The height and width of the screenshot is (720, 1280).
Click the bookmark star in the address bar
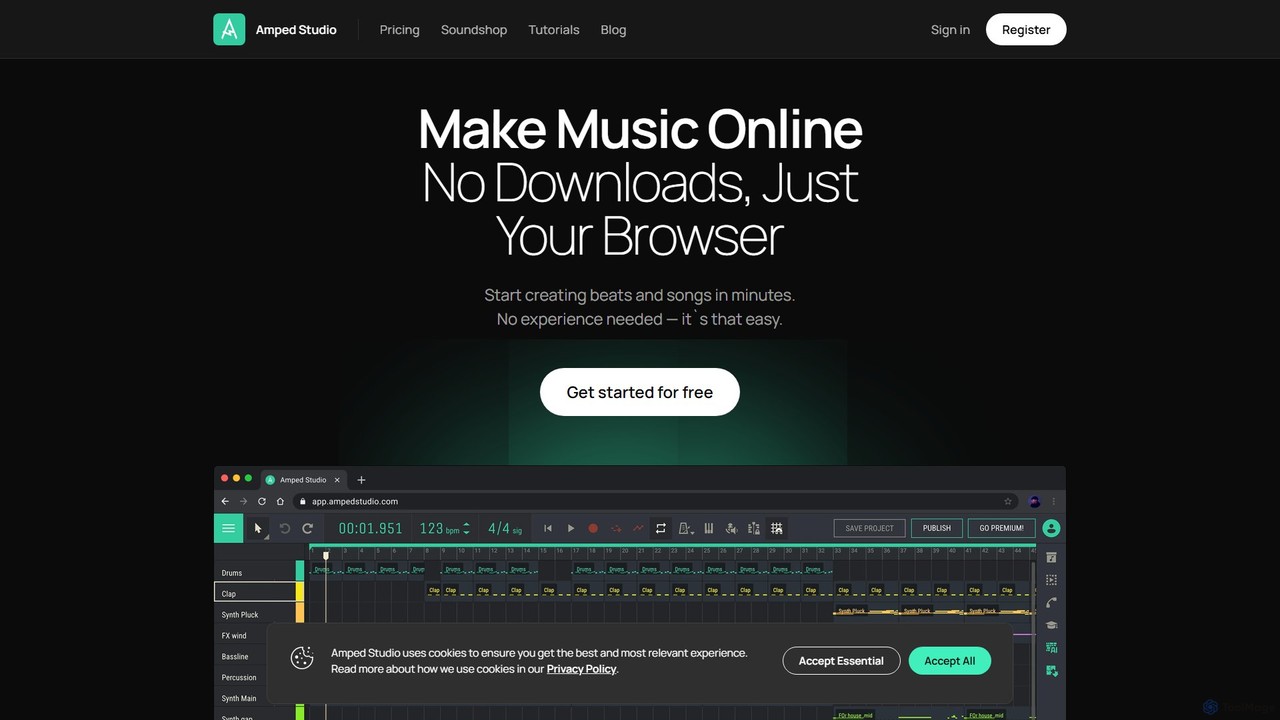click(1008, 501)
